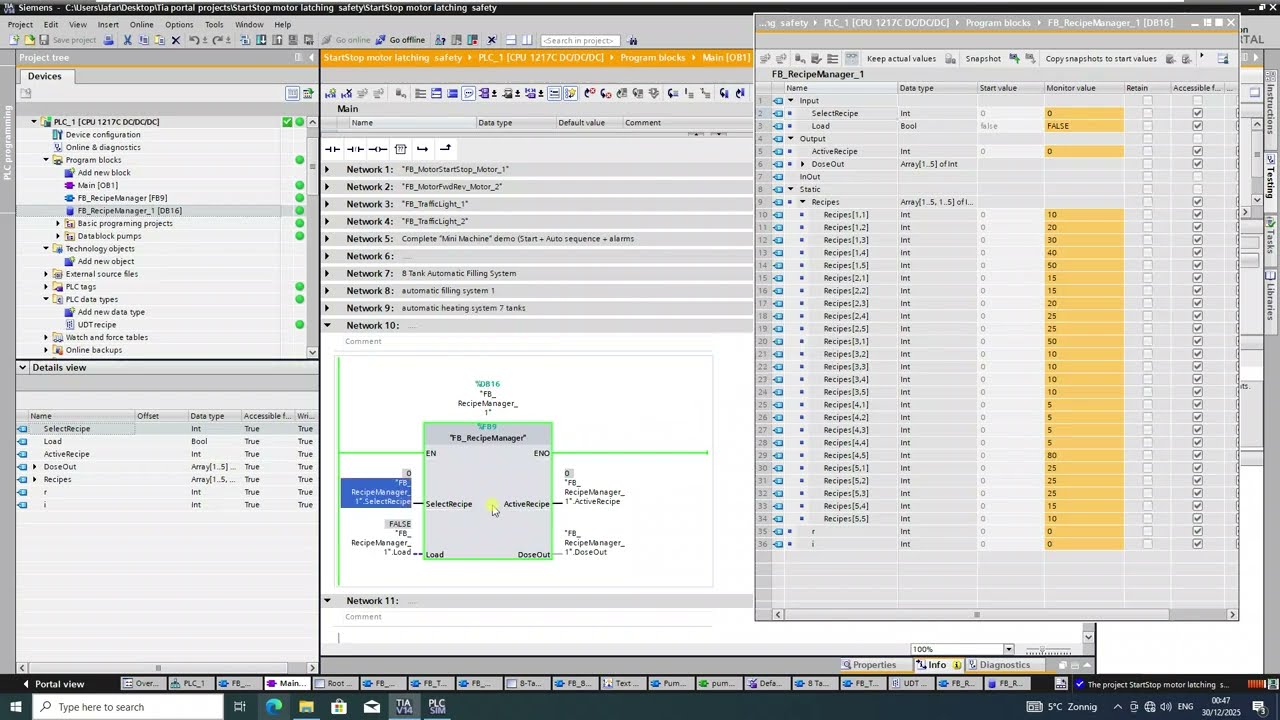Screen dimensions: 1280x720
Task: Click TIA Portal V14 taskbar icon
Action: (404, 706)
